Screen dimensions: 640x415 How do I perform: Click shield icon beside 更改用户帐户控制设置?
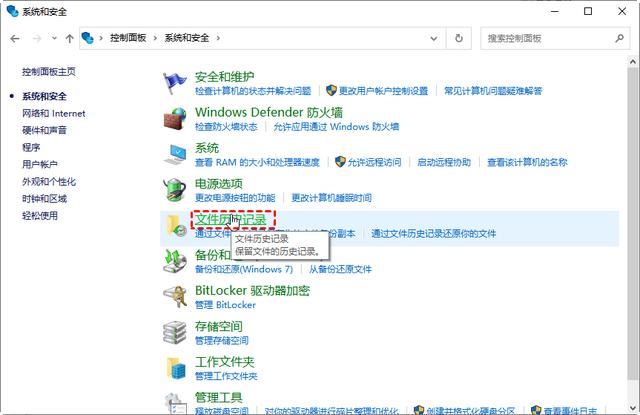pos(331,90)
